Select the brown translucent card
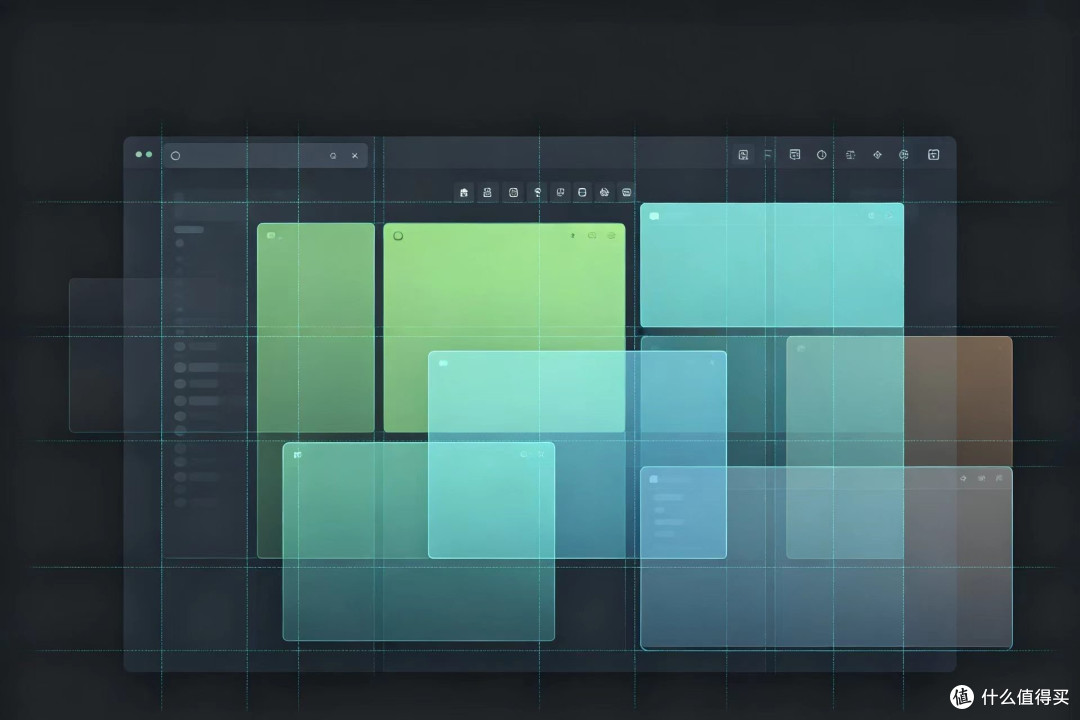The height and width of the screenshot is (720, 1080). coord(958,401)
